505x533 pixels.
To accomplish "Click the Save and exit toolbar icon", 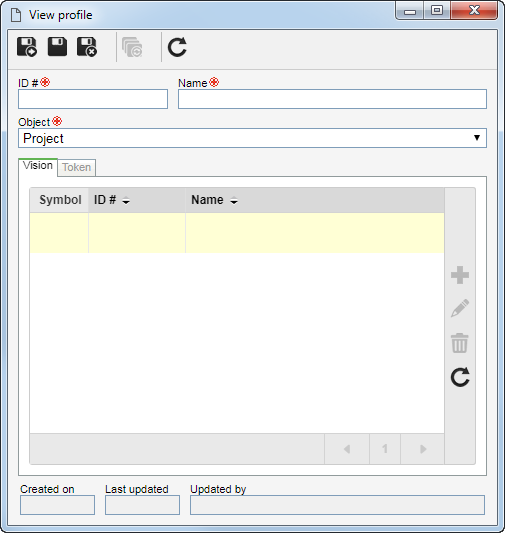I will pyautogui.click(x=87, y=47).
